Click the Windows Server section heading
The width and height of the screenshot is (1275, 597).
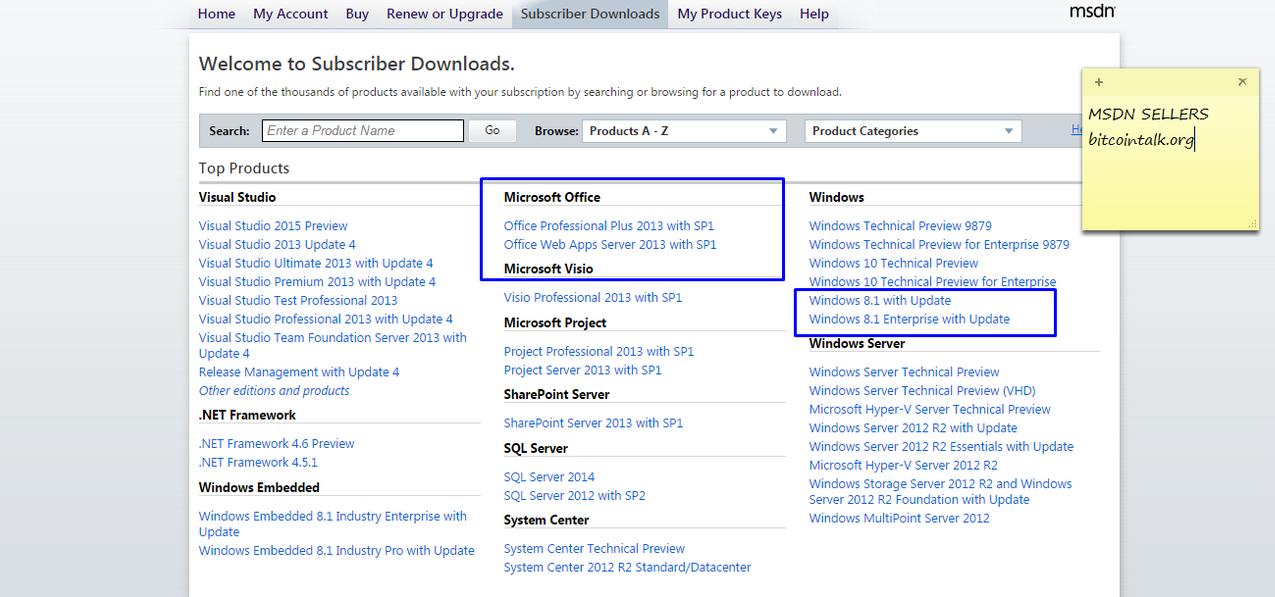[857, 343]
